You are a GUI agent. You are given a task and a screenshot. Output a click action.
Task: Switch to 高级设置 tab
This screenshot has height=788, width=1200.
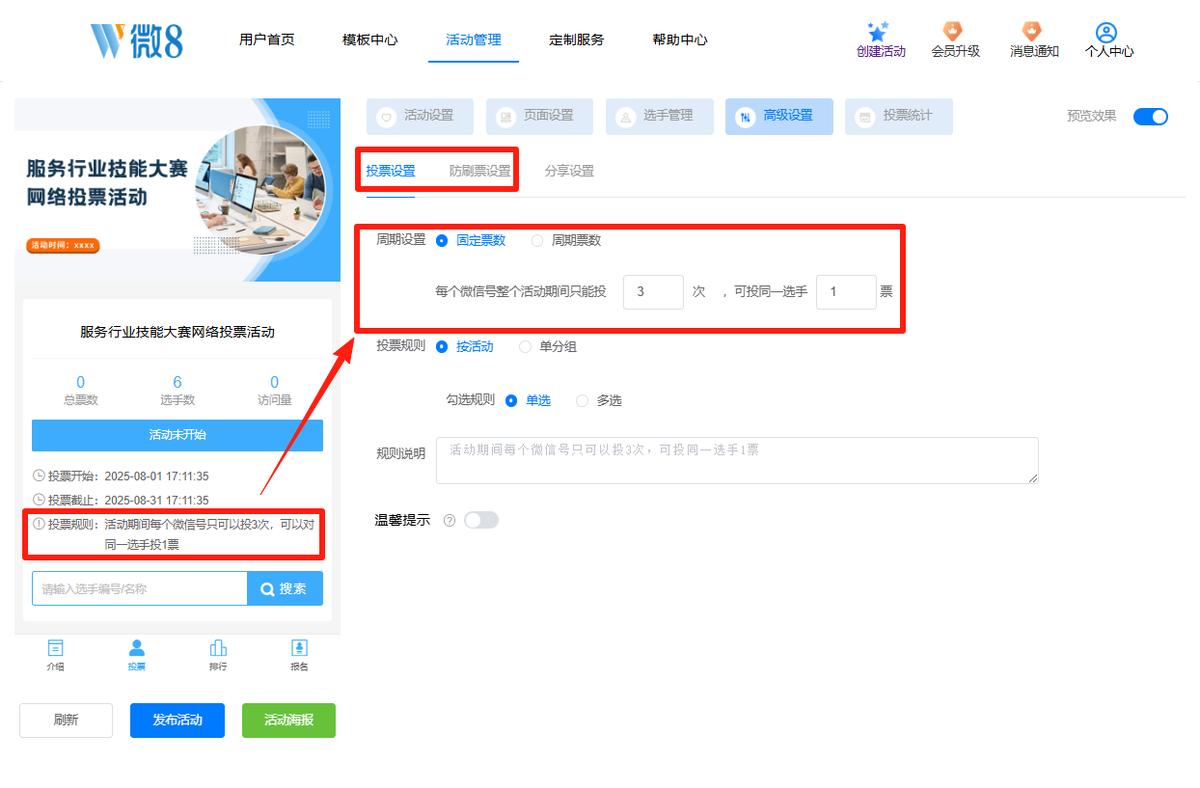coord(779,116)
